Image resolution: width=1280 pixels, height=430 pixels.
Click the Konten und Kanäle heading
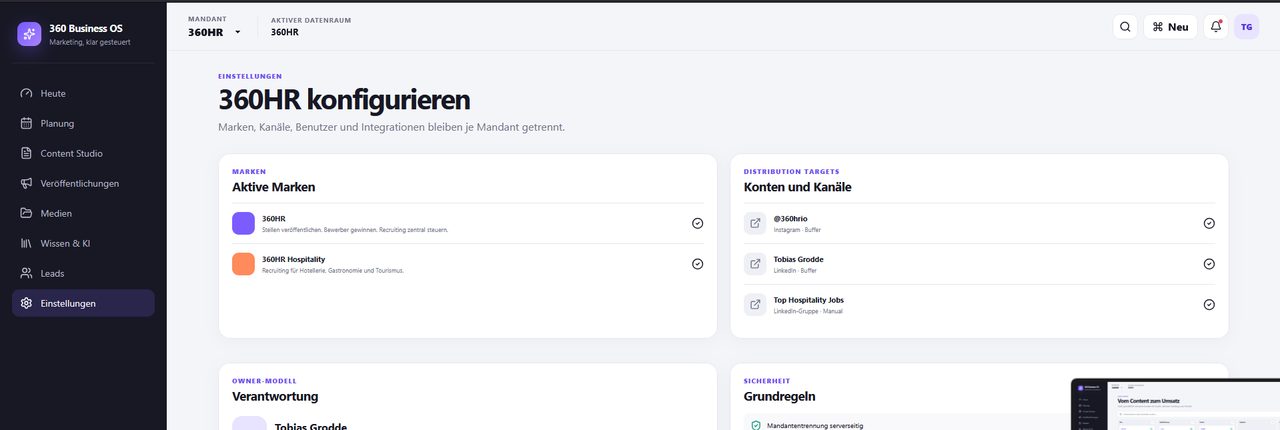click(x=798, y=187)
